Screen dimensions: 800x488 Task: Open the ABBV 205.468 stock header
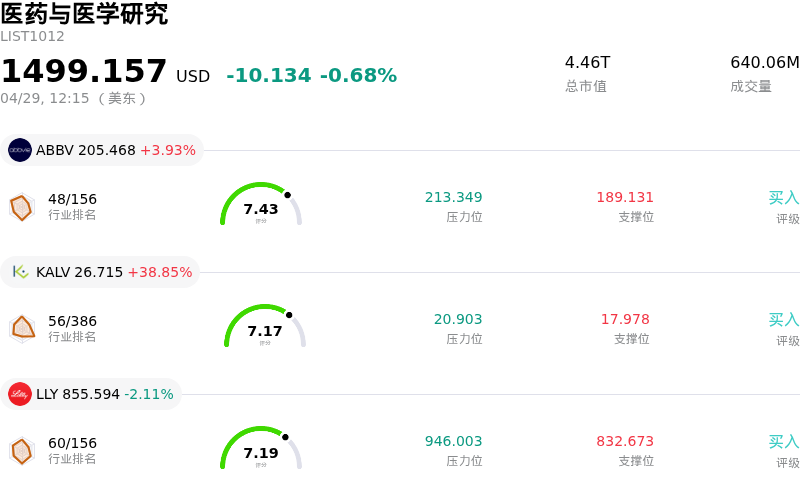coord(102,150)
